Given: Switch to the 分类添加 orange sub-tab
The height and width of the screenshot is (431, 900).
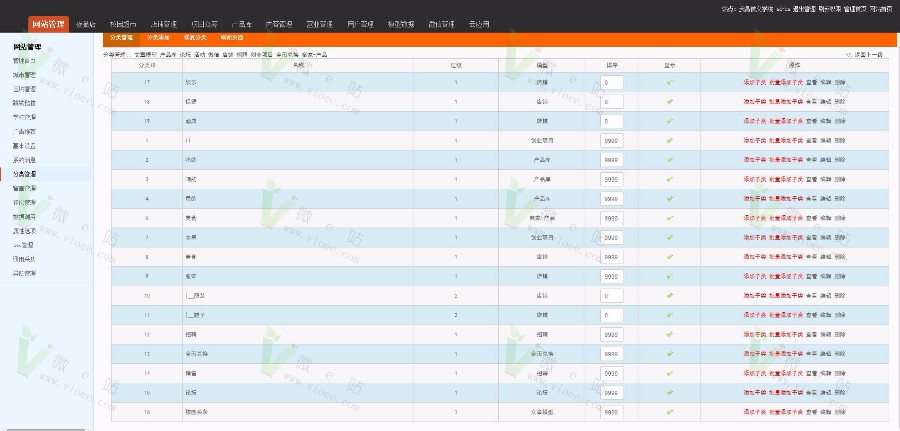Looking at the screenshot, I should [x=158, y=38].
